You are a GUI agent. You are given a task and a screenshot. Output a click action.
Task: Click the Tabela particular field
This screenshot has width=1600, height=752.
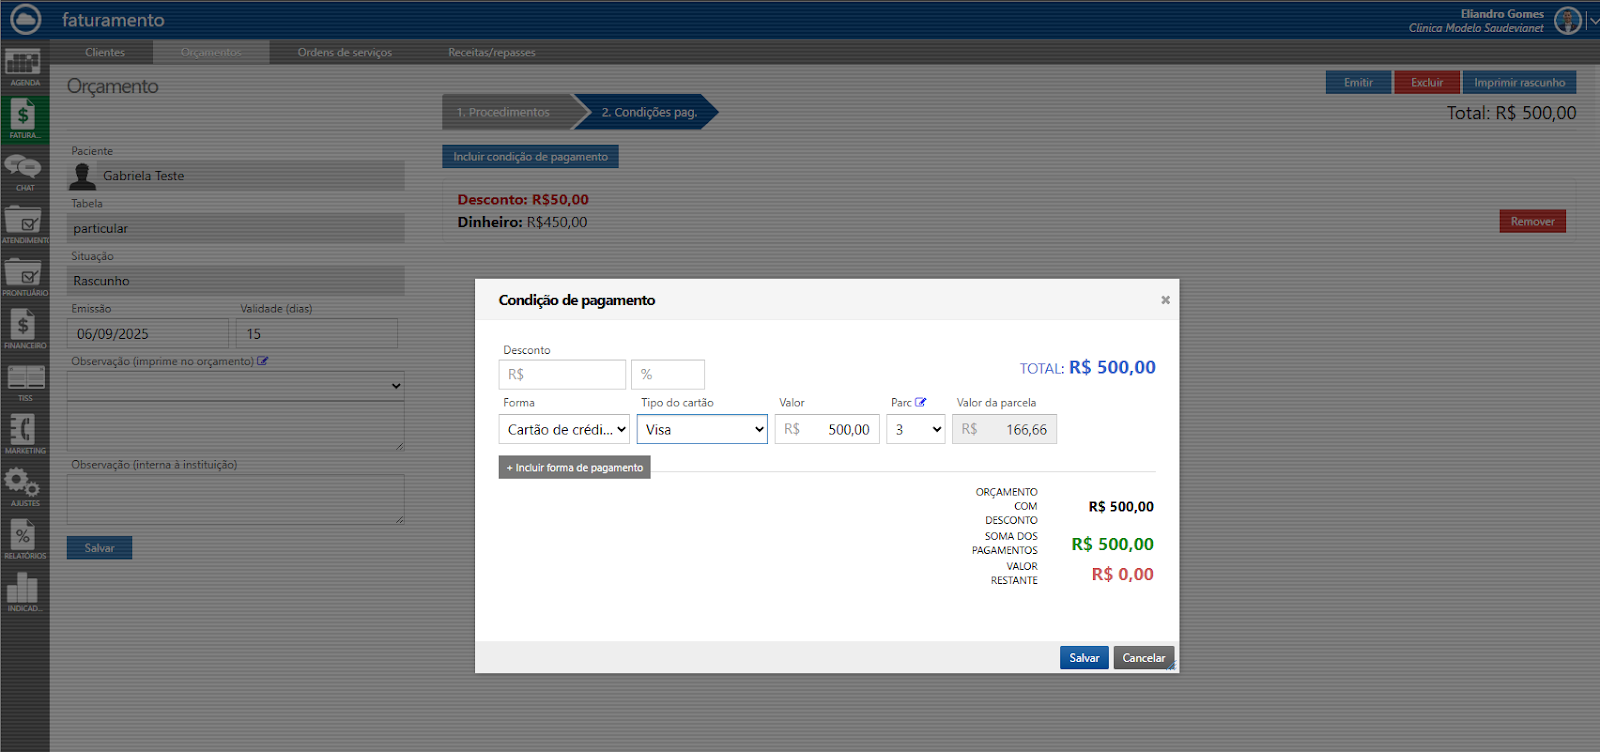pyautogui.click(x=236, y=228)
